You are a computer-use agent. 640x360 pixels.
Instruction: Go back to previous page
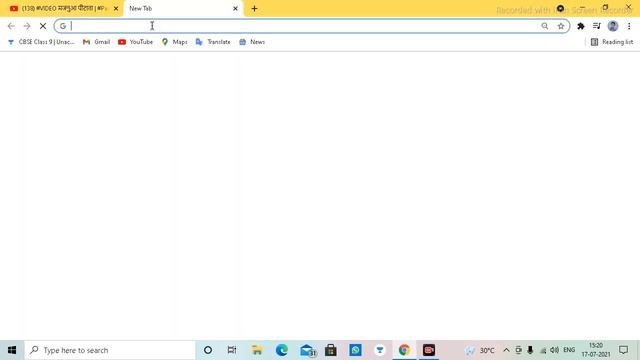click(11, 26)
